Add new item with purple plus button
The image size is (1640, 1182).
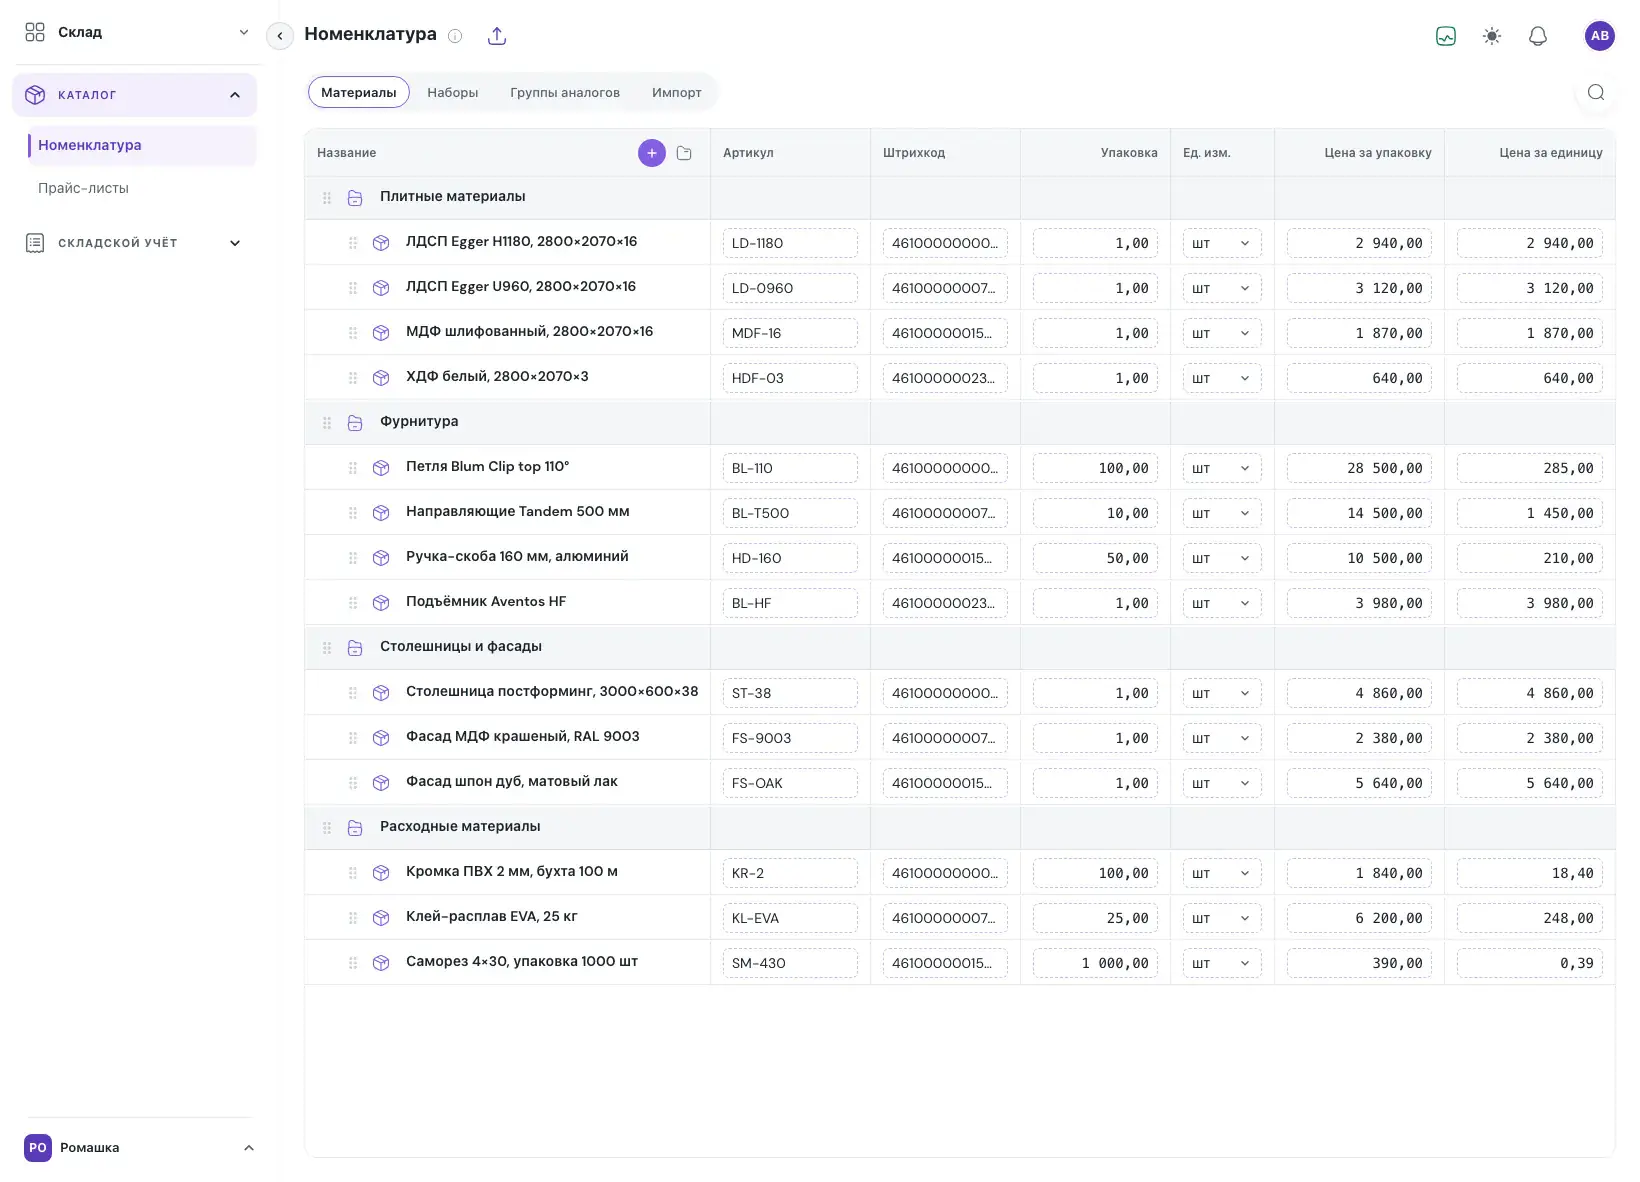coord(652,153)
